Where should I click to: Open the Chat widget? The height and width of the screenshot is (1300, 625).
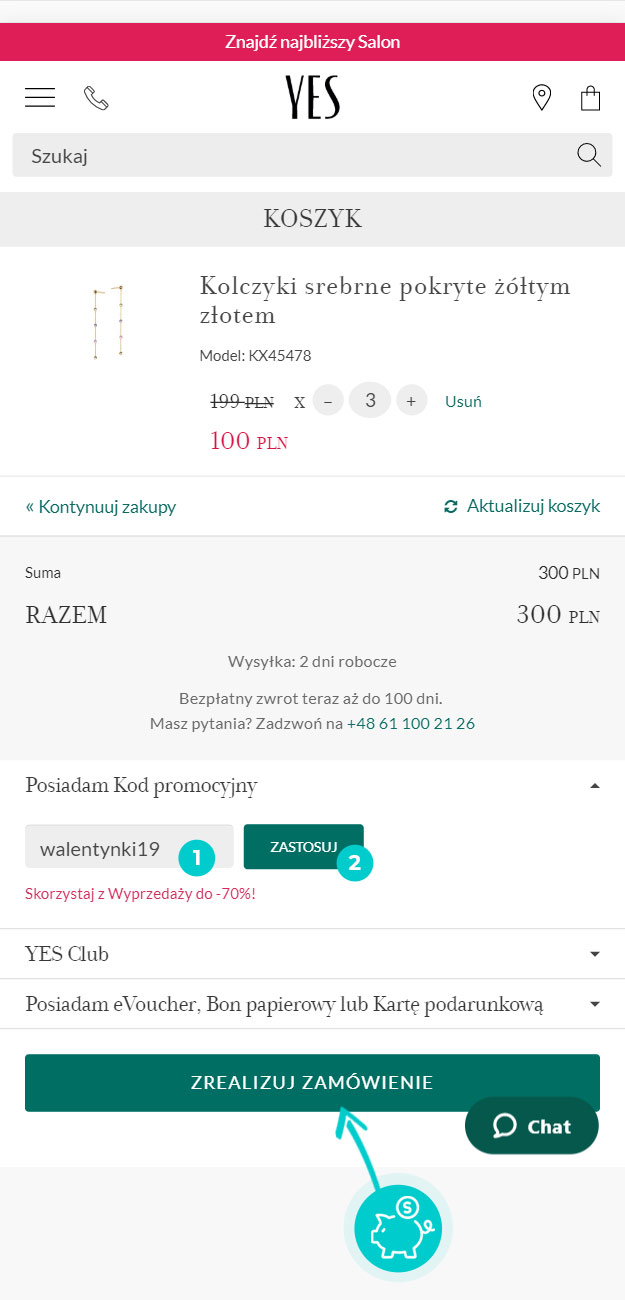(x=532, y=1126)
